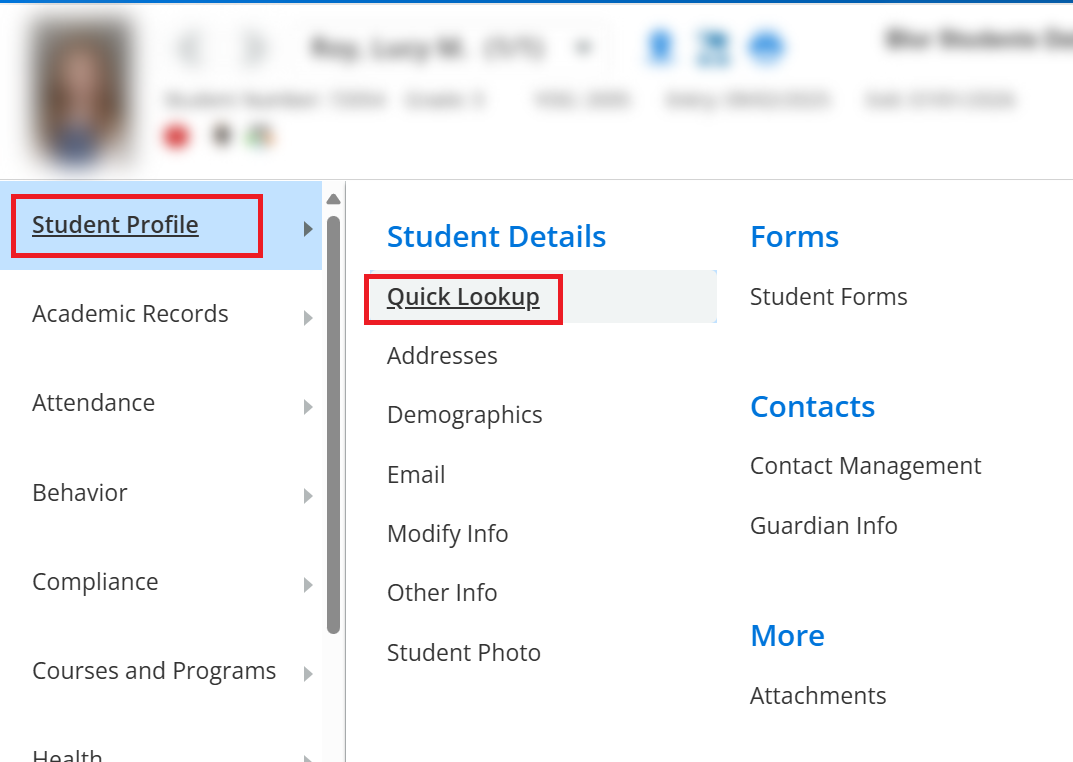Click the first blue icon after student name
1073x762 pixels.
(660, 47)
